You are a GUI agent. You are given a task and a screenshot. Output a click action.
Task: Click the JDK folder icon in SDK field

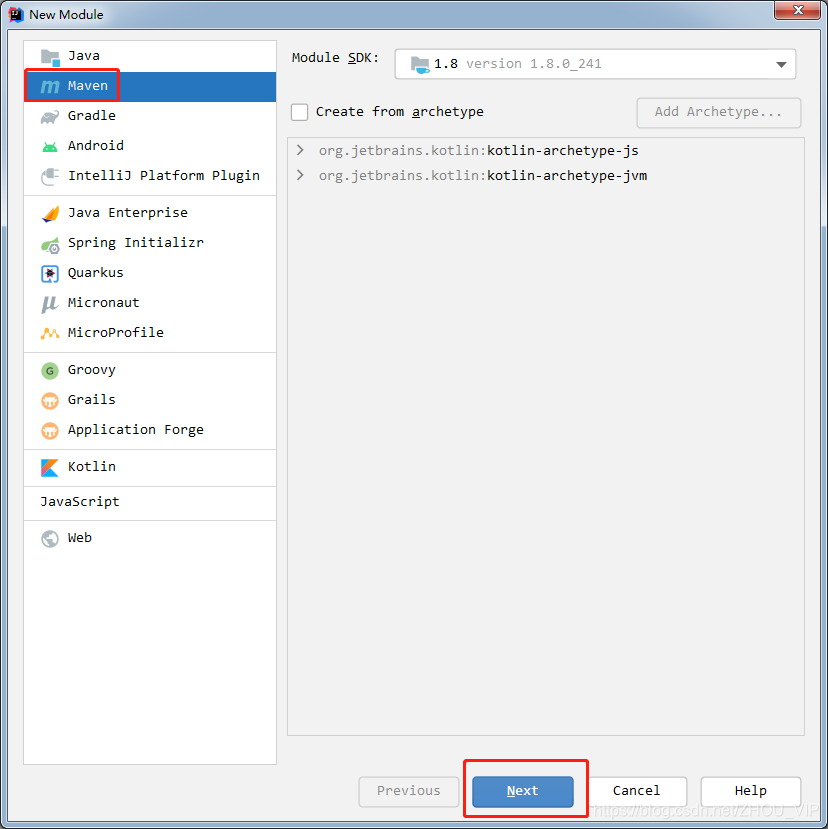420,65
